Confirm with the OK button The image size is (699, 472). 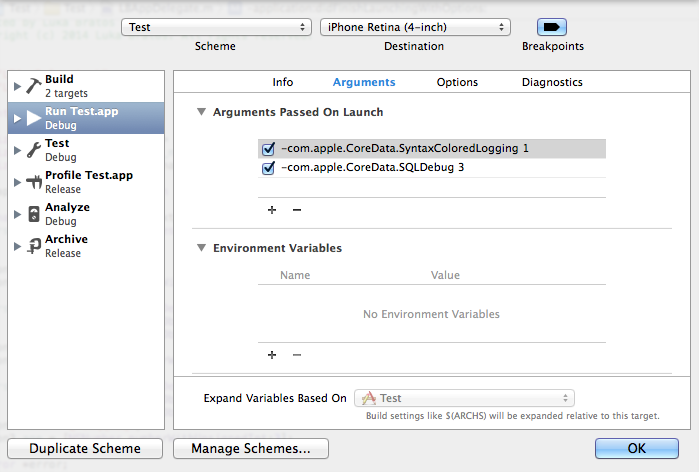click(637, 448)
